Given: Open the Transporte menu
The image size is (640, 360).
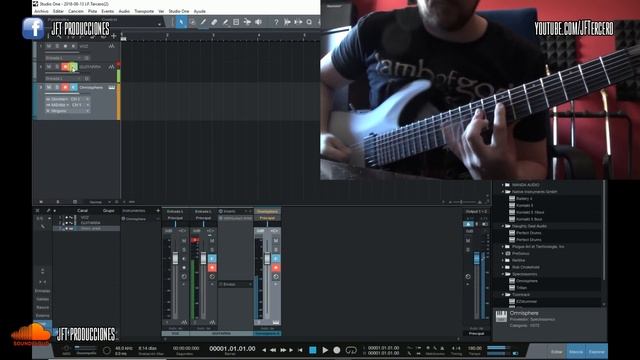Looking at the screenshot, I should [x=144, y=11].
